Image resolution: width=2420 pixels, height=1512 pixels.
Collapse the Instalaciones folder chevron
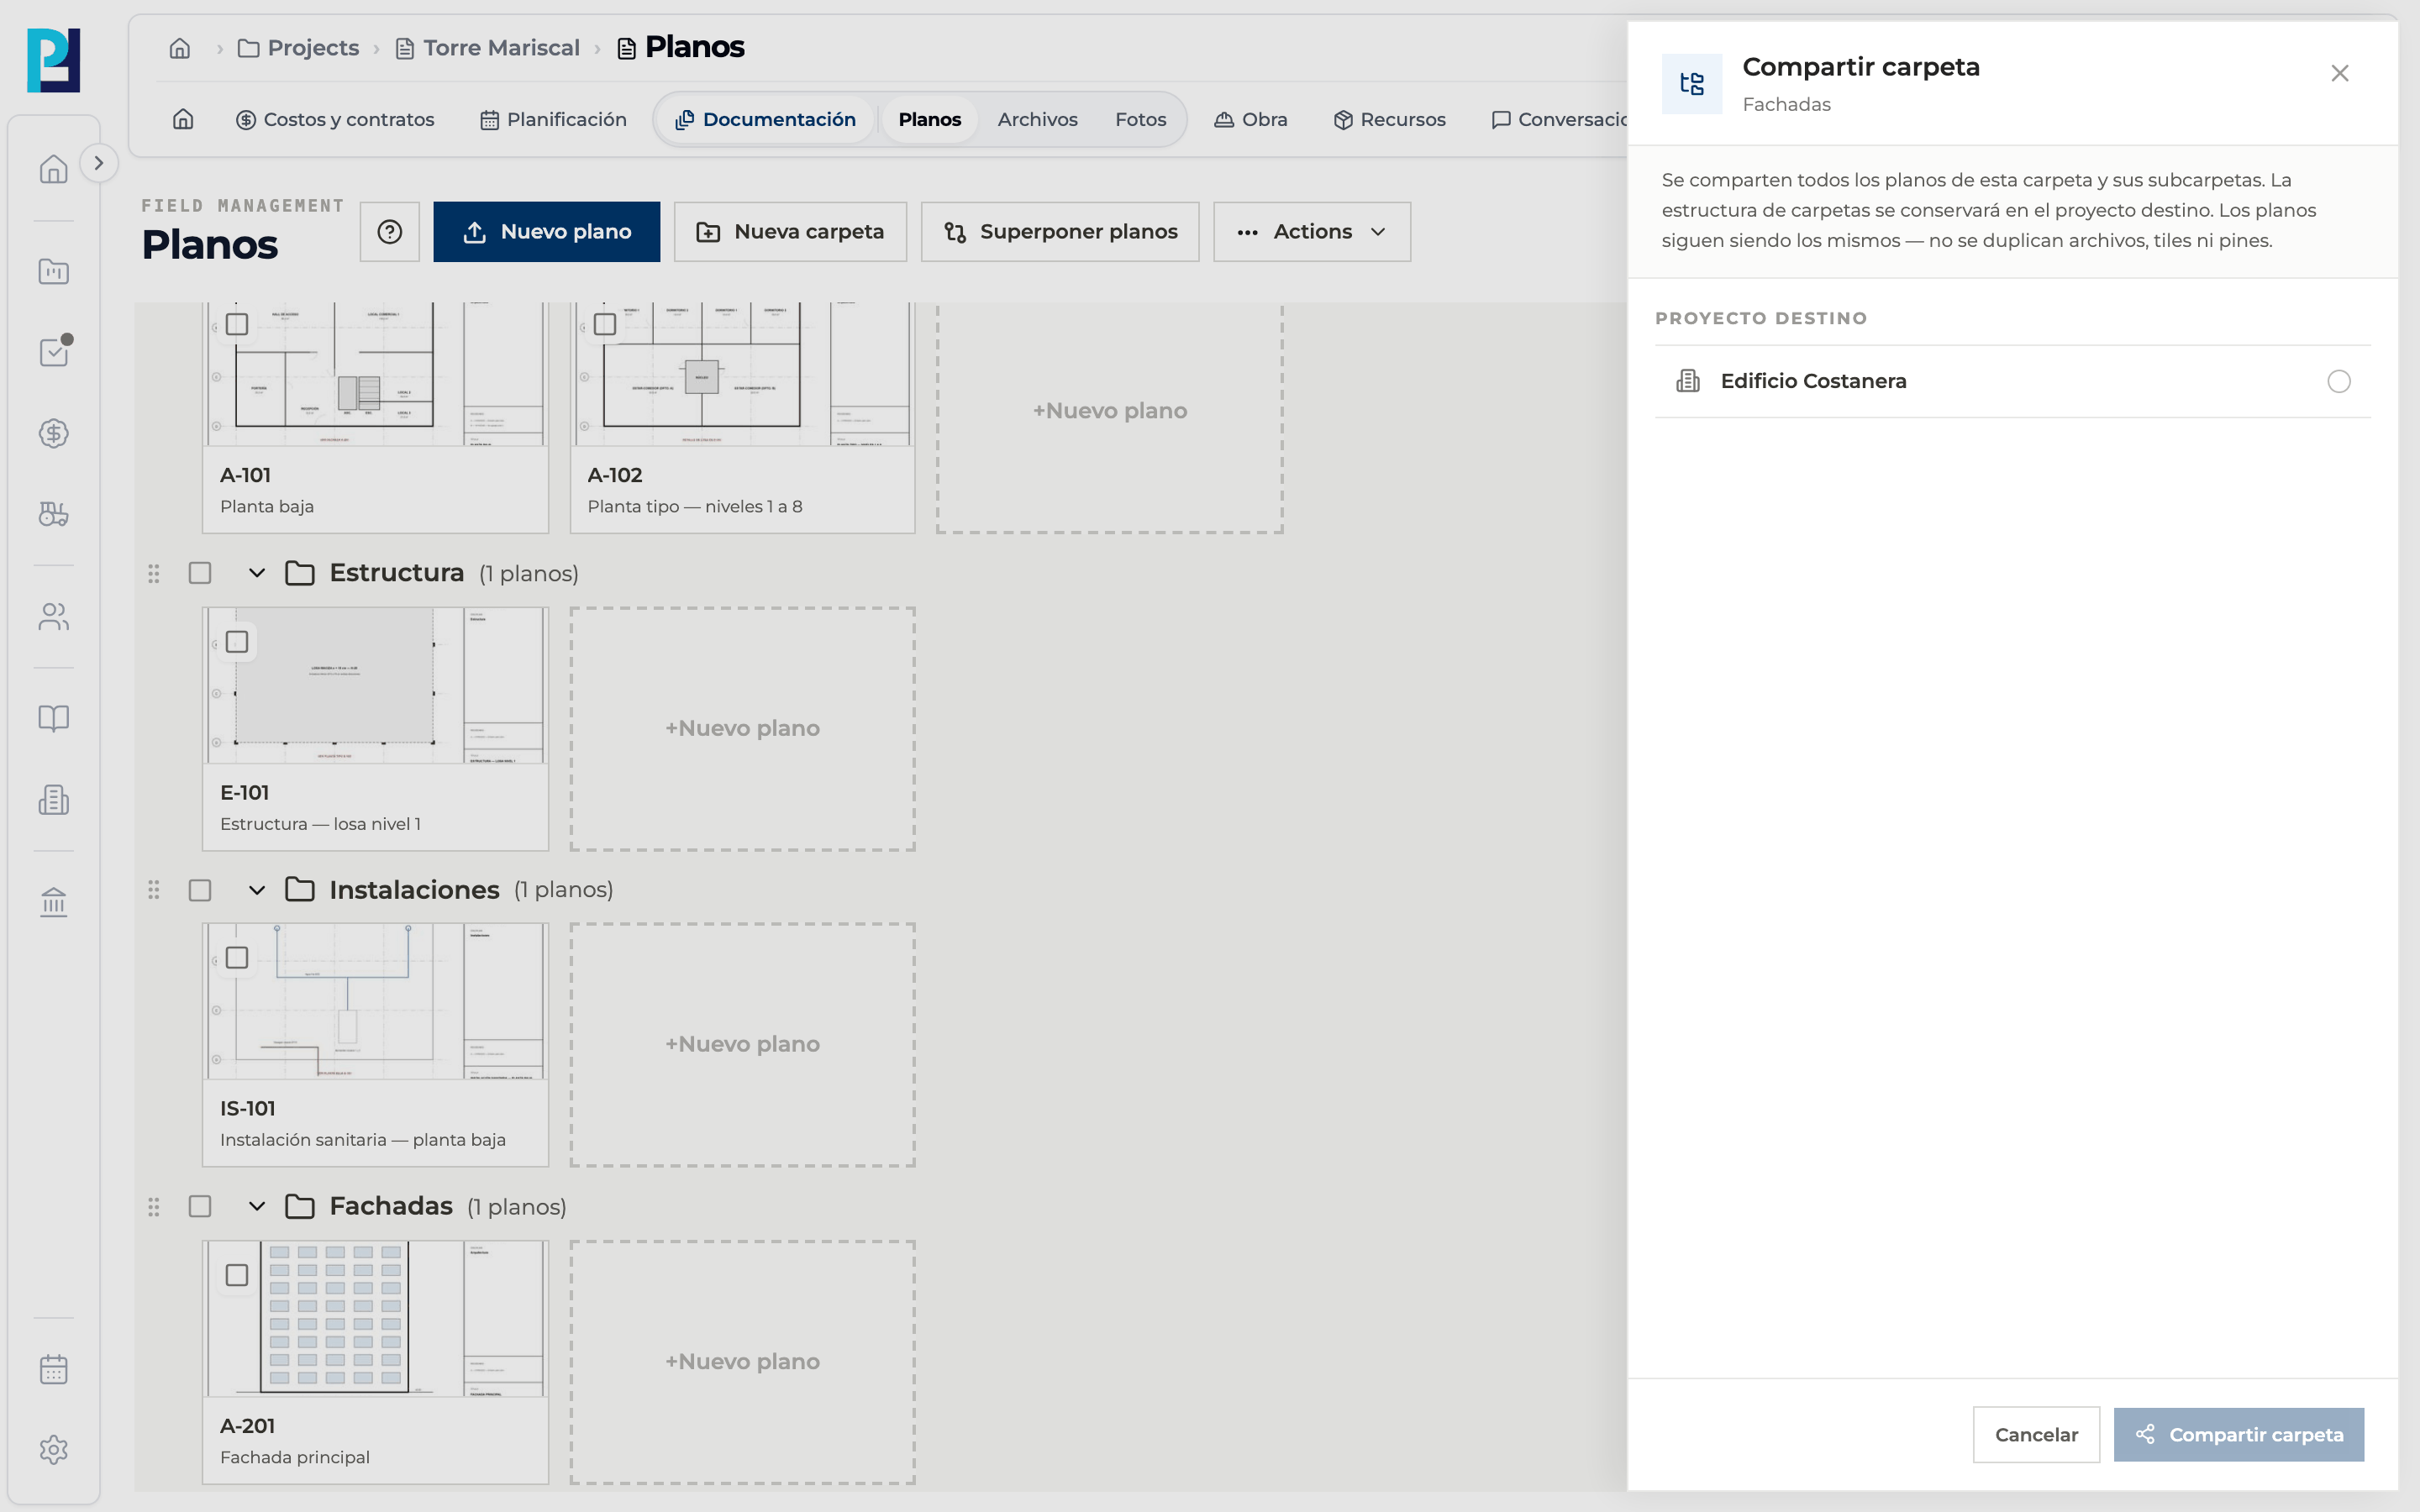click(x=257, y=890)
